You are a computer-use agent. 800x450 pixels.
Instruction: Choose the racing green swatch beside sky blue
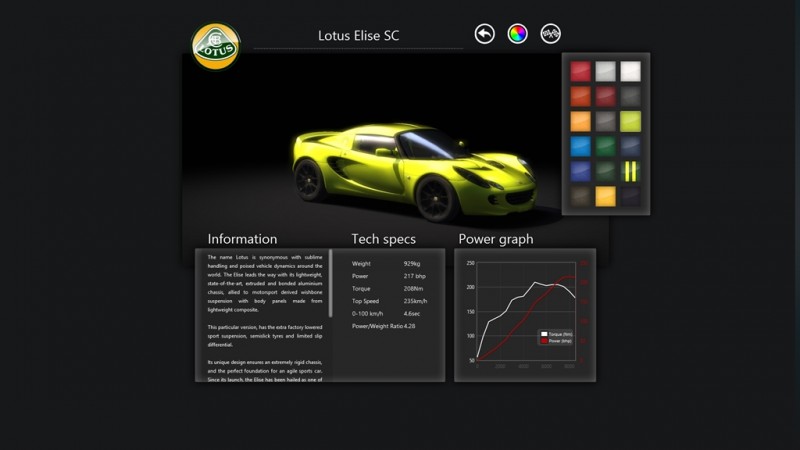pos(606,146)
